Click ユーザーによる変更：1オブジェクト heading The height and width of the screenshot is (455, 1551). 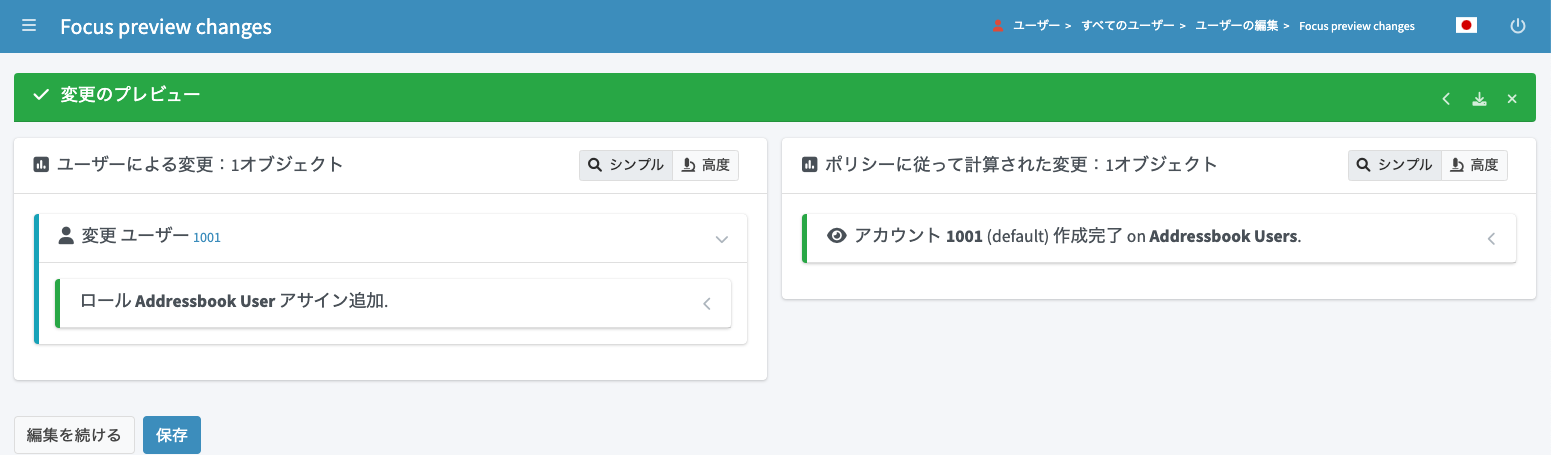[200, 165]
